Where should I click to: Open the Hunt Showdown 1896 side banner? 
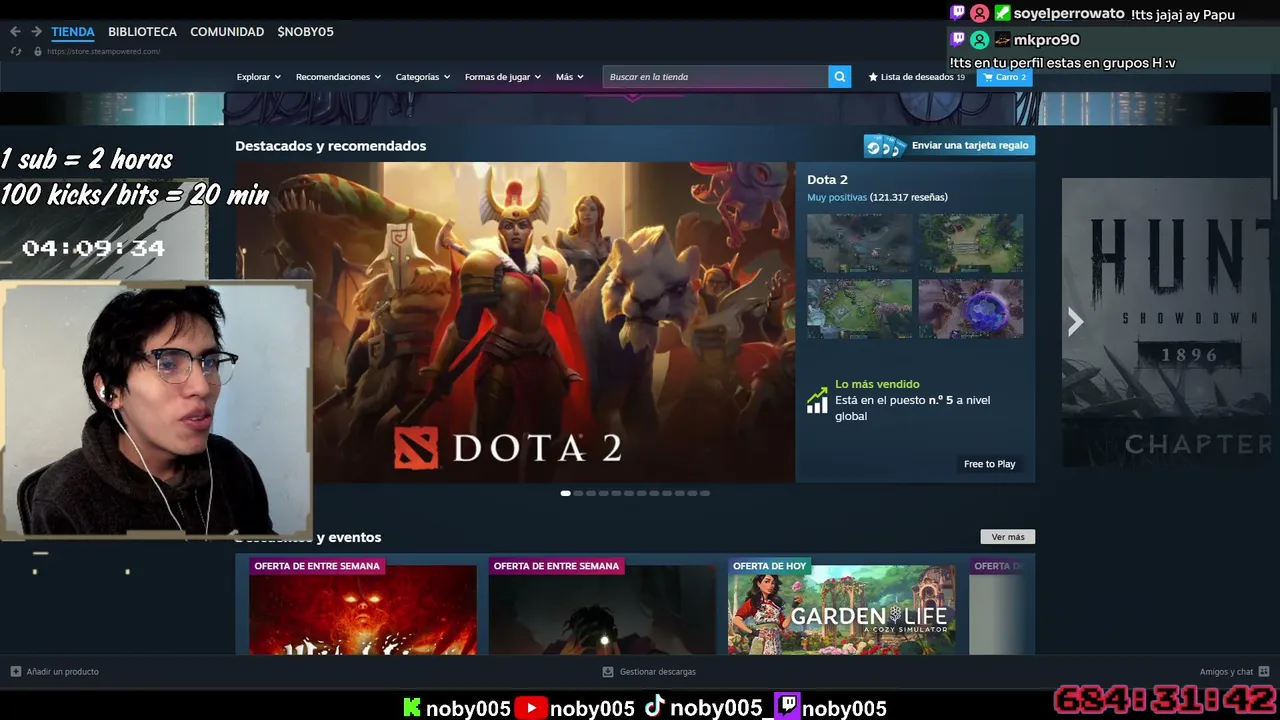click(1166, 322)
